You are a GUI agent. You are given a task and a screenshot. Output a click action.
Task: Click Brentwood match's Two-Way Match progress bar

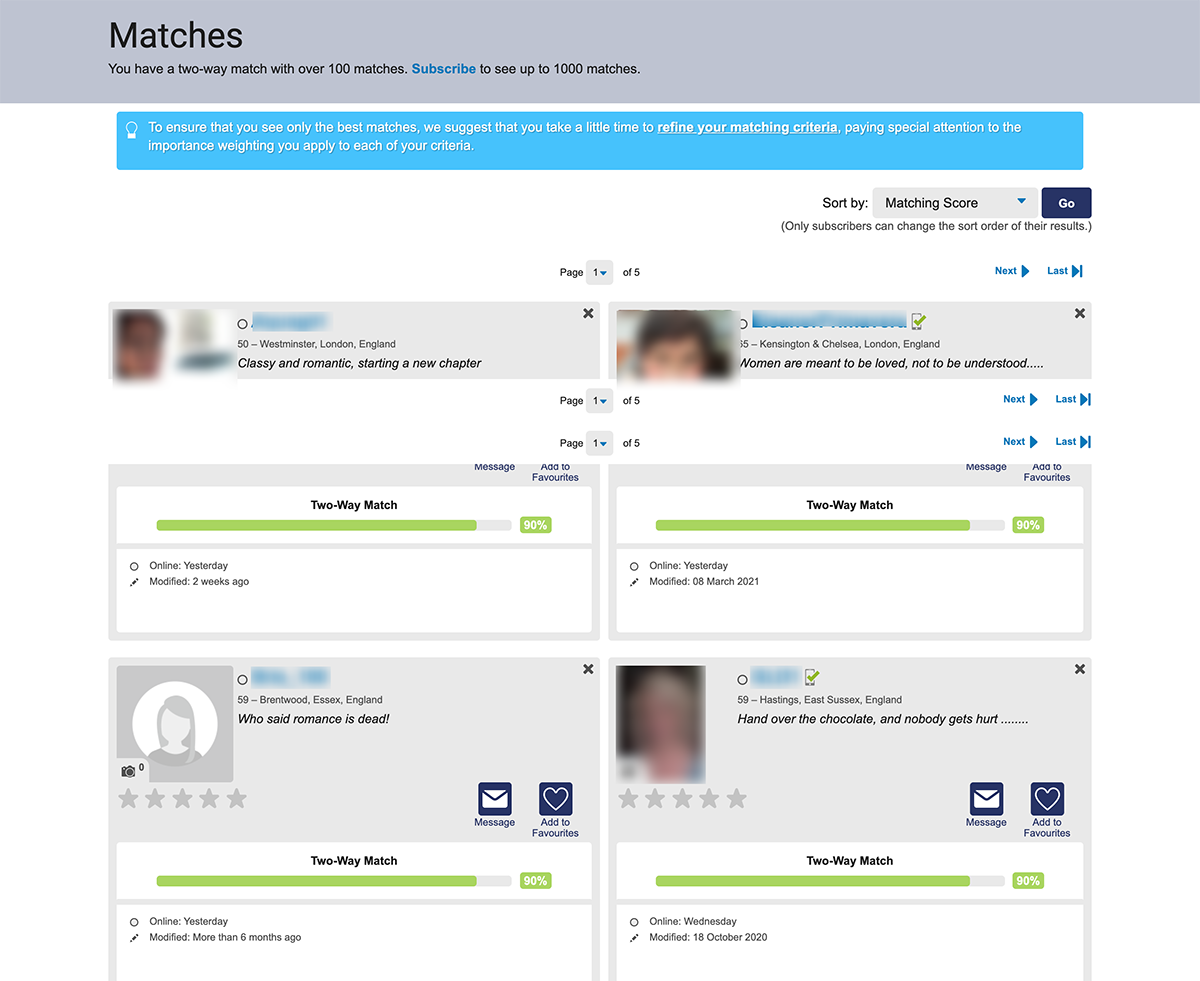(x=334, y=881)
